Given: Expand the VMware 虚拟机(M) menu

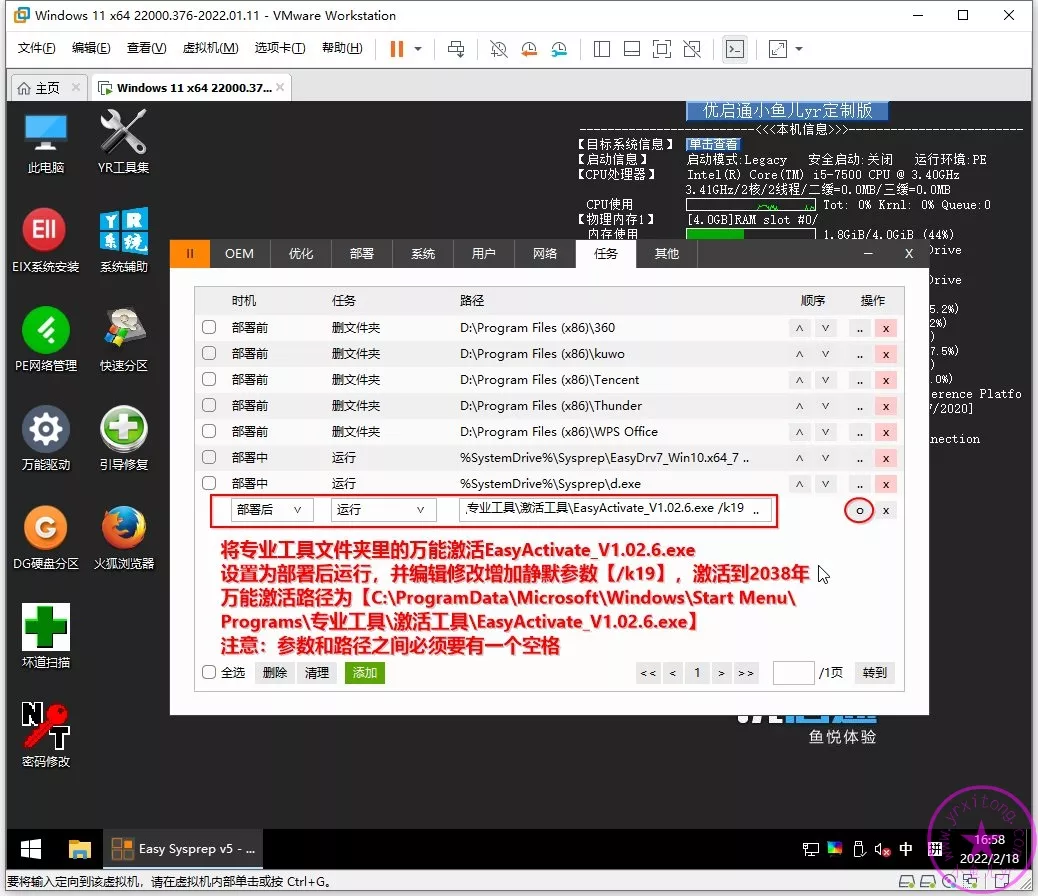Looking at the screenshot, I should pyautogui.click(x=210, y=48).
